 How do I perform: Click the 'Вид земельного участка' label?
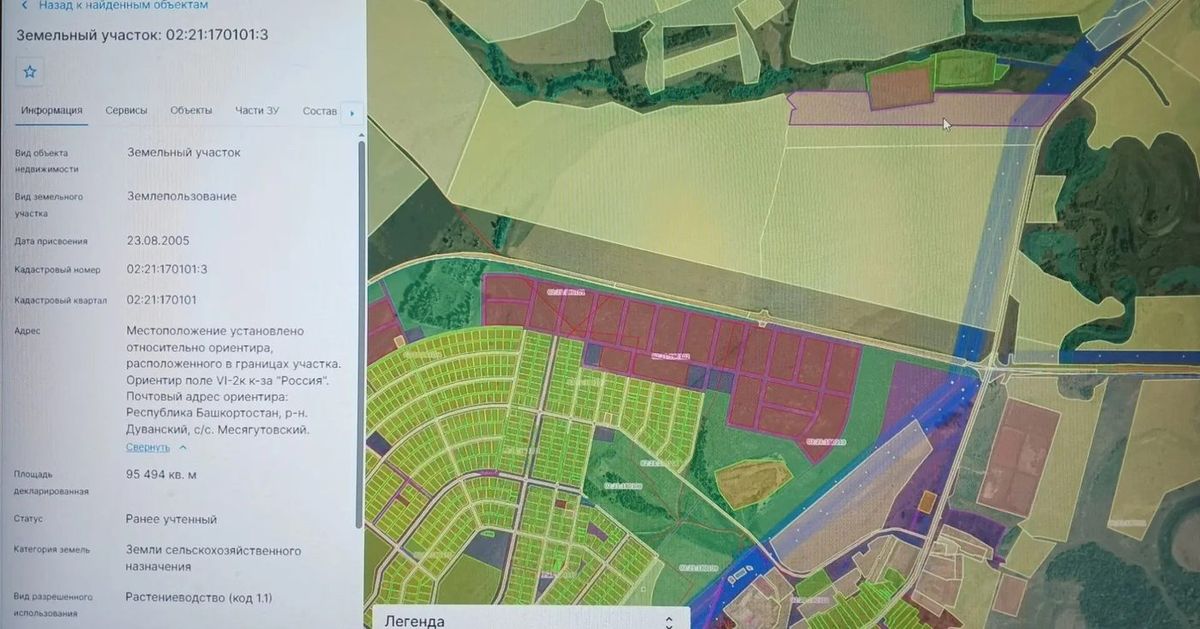tap(49, 205)
